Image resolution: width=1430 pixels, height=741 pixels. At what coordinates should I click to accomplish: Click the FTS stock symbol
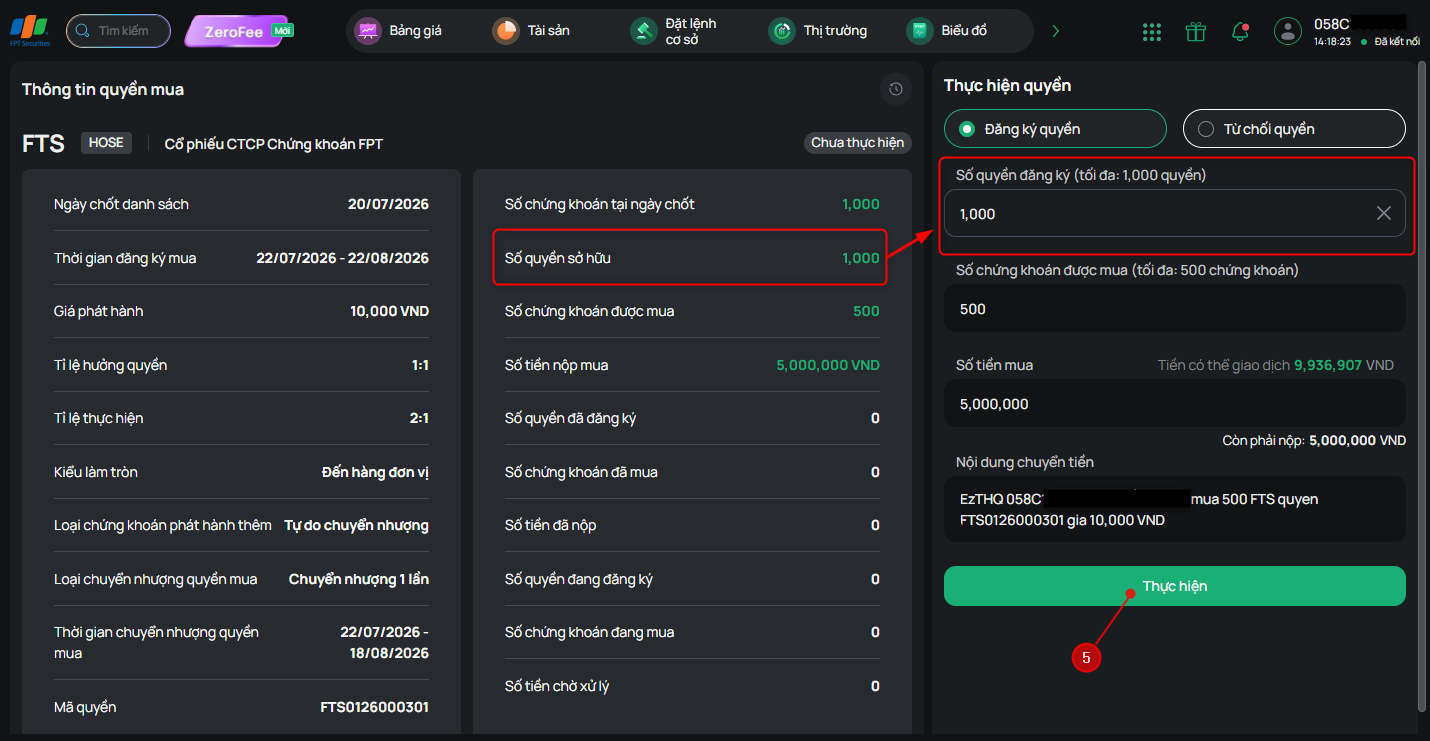click(x=44, y=144)
